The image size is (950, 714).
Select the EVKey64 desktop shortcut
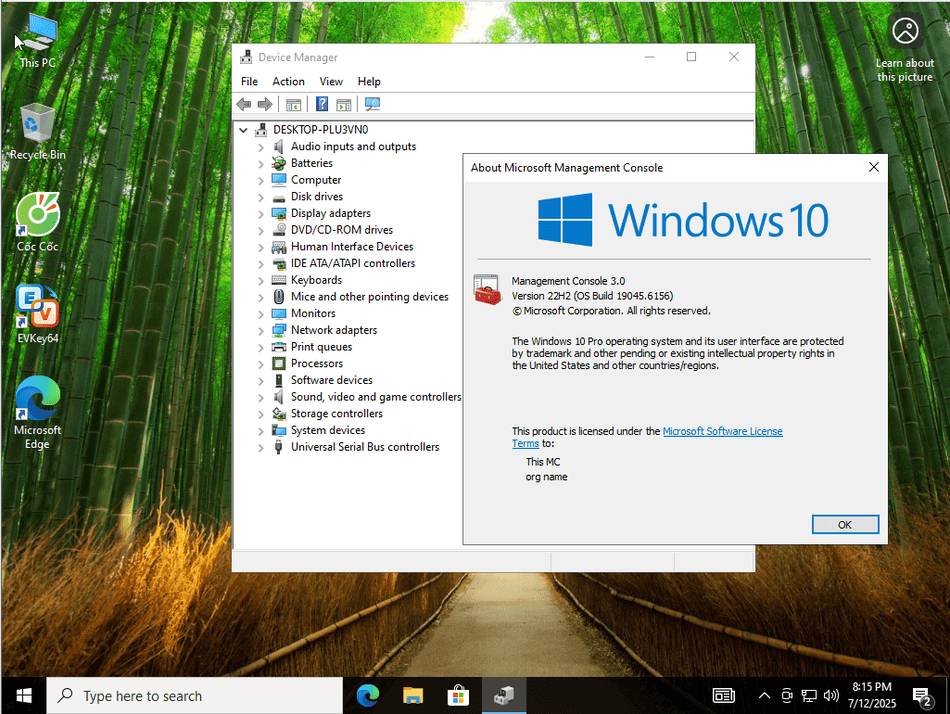[x=38, y=315]
